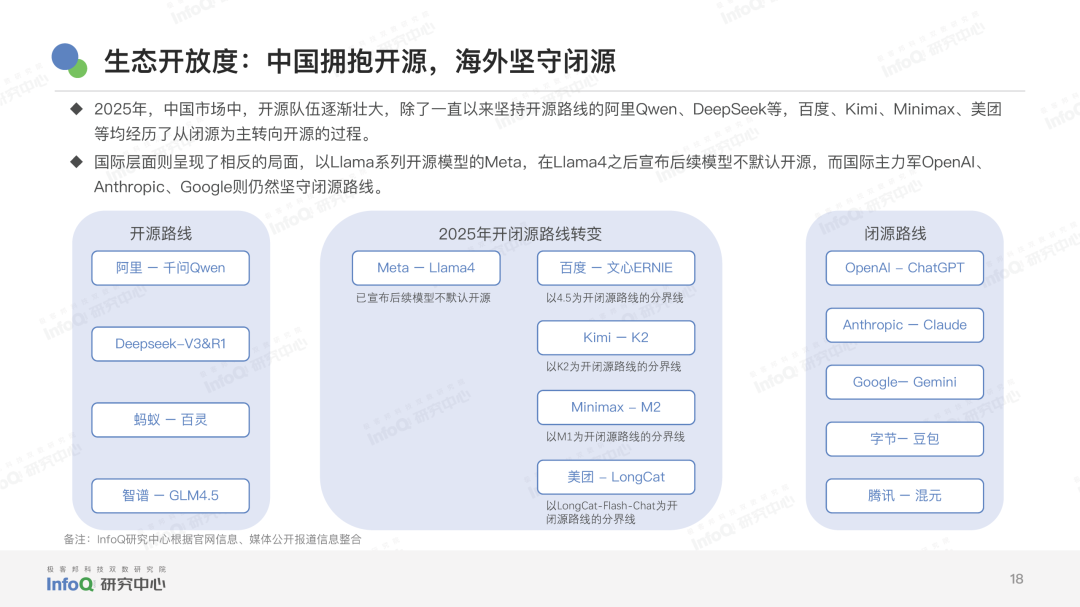Click the InfoQ 研究中心 logo in the footer
The image size is (1080, 607).
click(106, 584)
